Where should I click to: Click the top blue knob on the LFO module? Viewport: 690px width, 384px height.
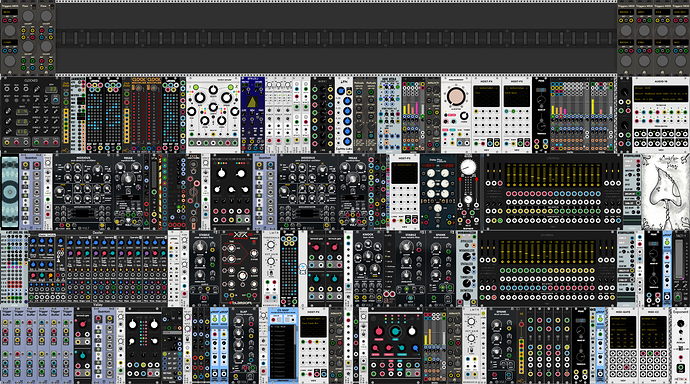[341, 91]
